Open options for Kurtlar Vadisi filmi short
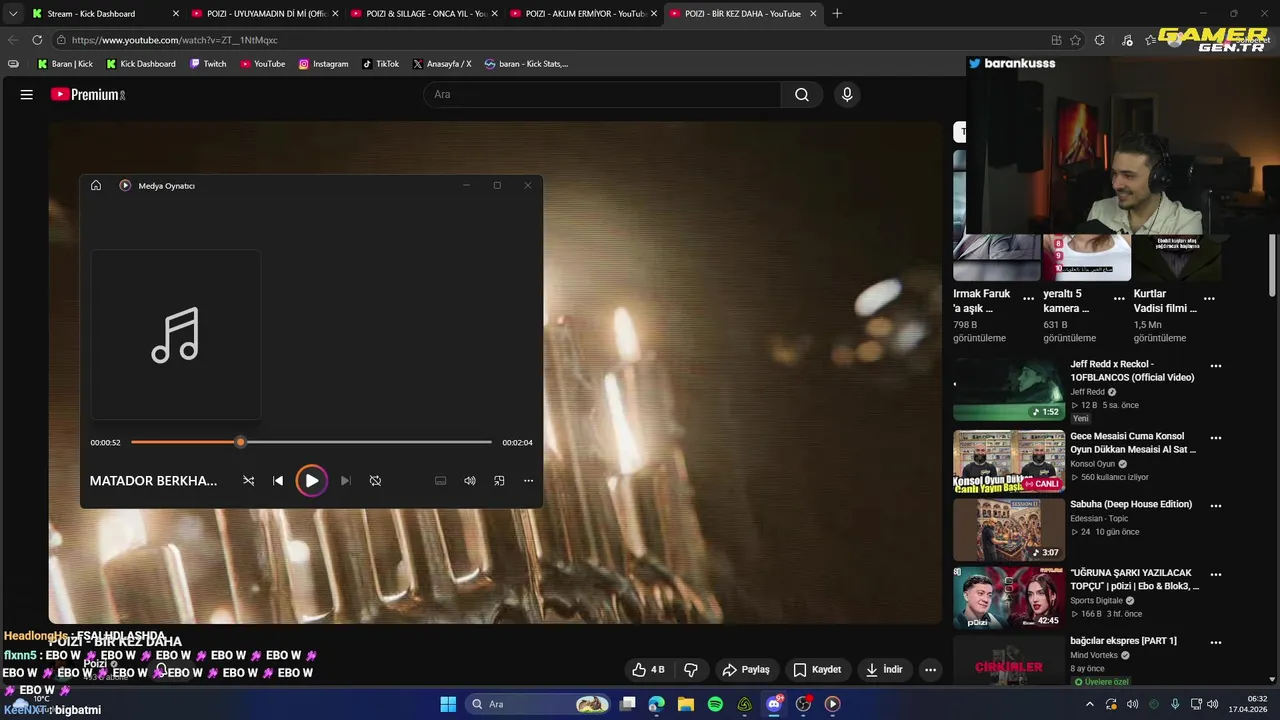 (1209, 299)
